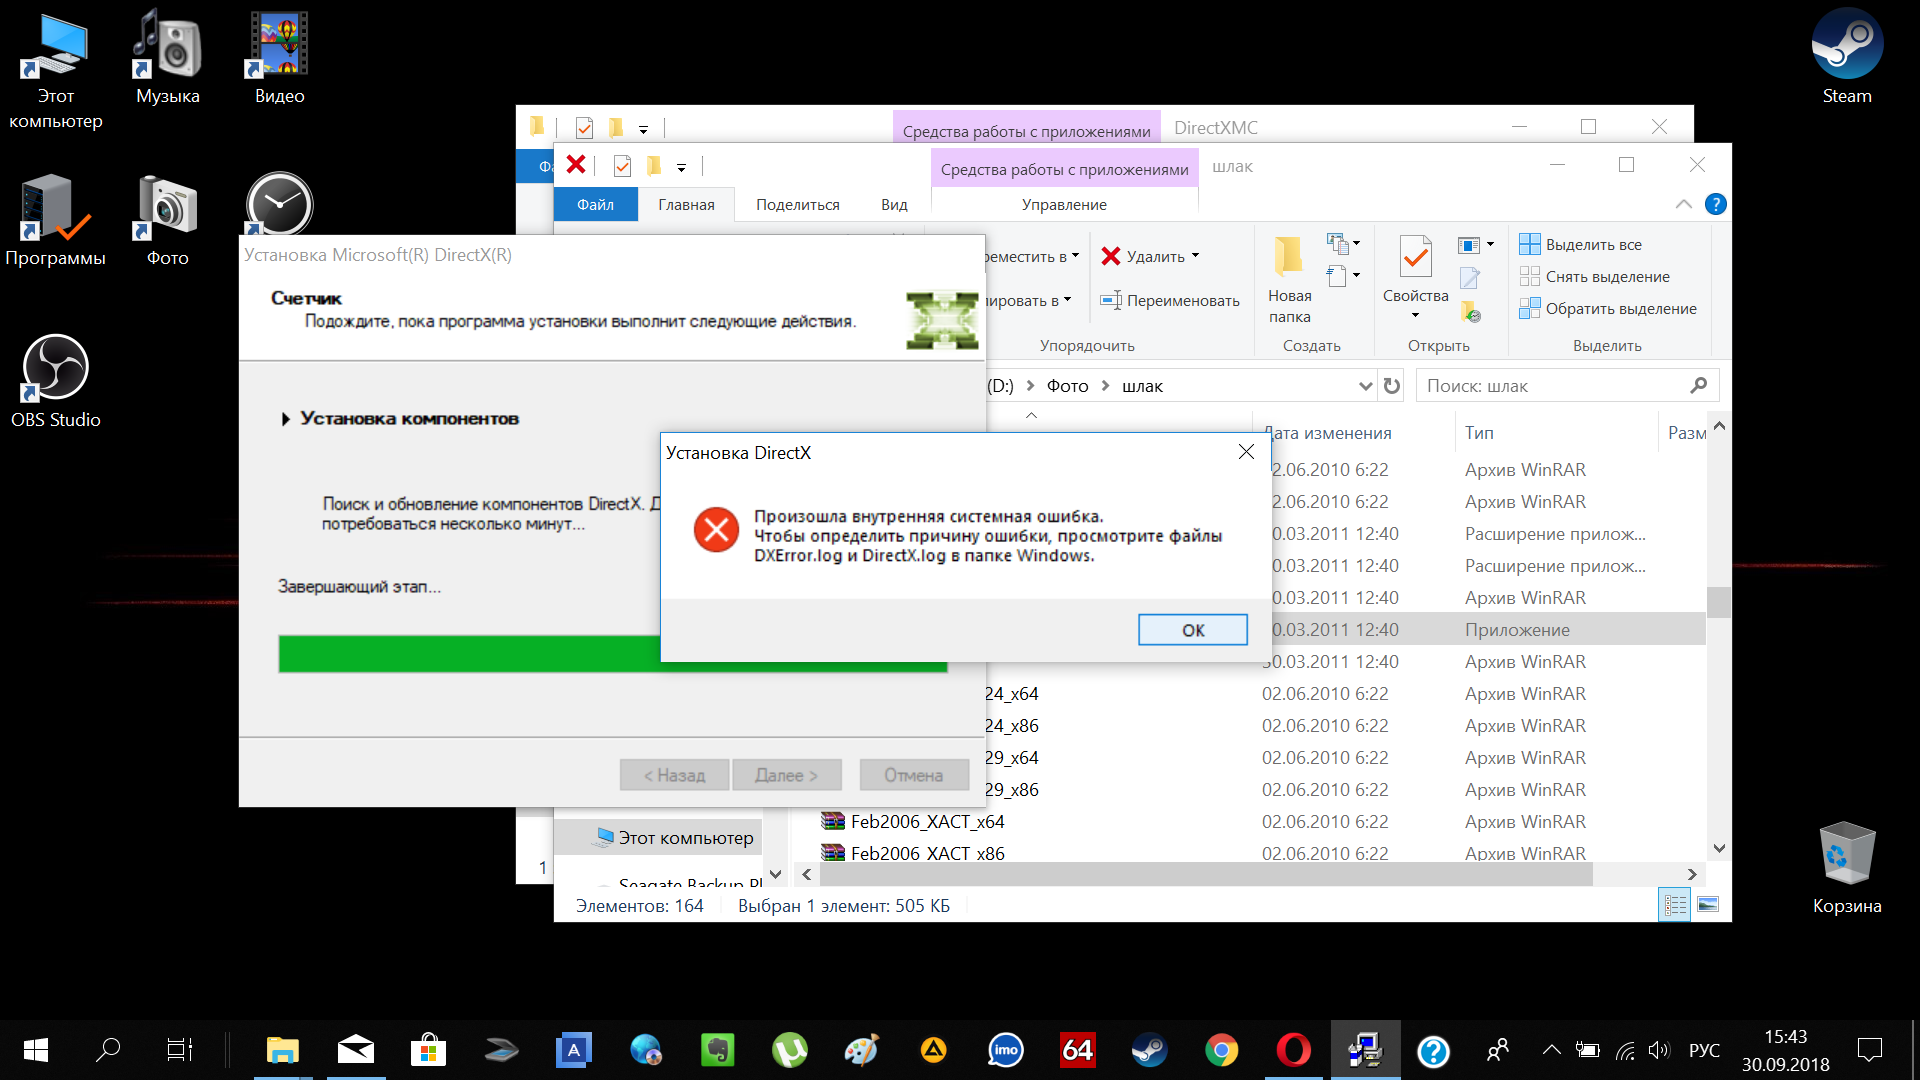Switch to the Поделиться tab
This screenshot has width=1920, height=1080.
coord(798,204)
